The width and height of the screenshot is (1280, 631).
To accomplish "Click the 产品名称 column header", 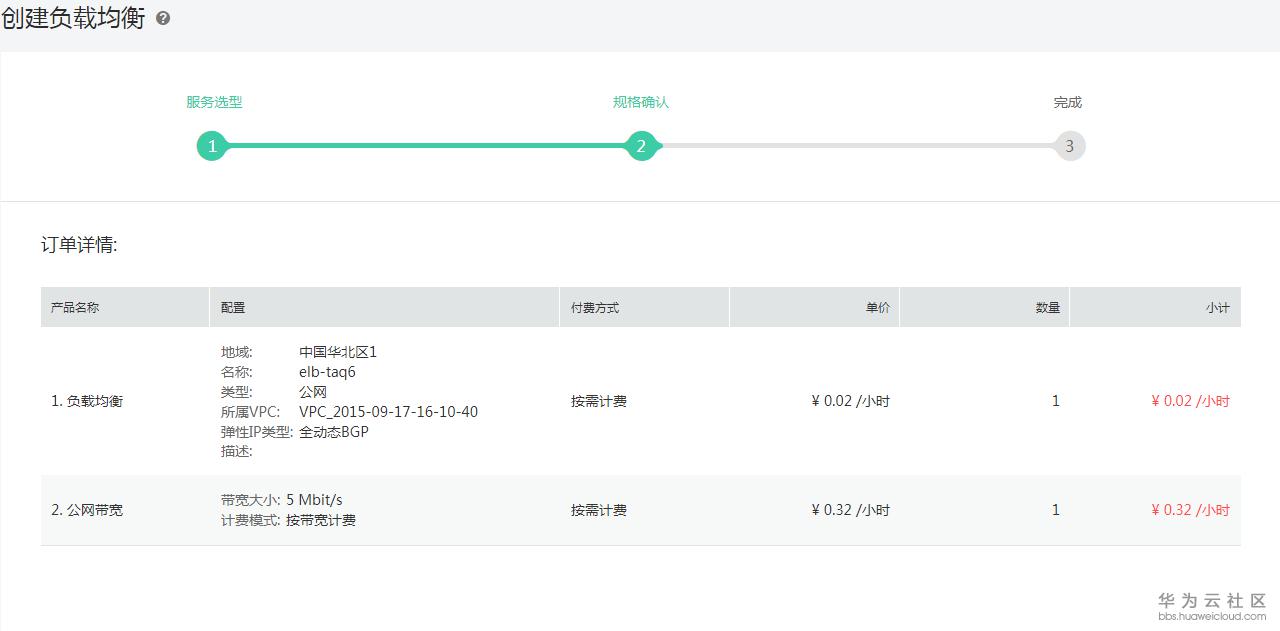I will tap(75, 307).
